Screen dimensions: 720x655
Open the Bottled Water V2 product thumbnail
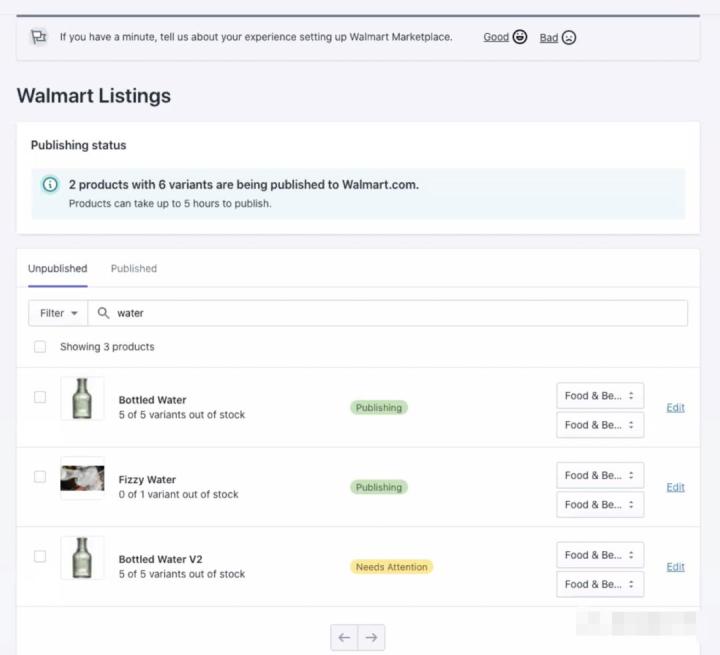(82, 558)
